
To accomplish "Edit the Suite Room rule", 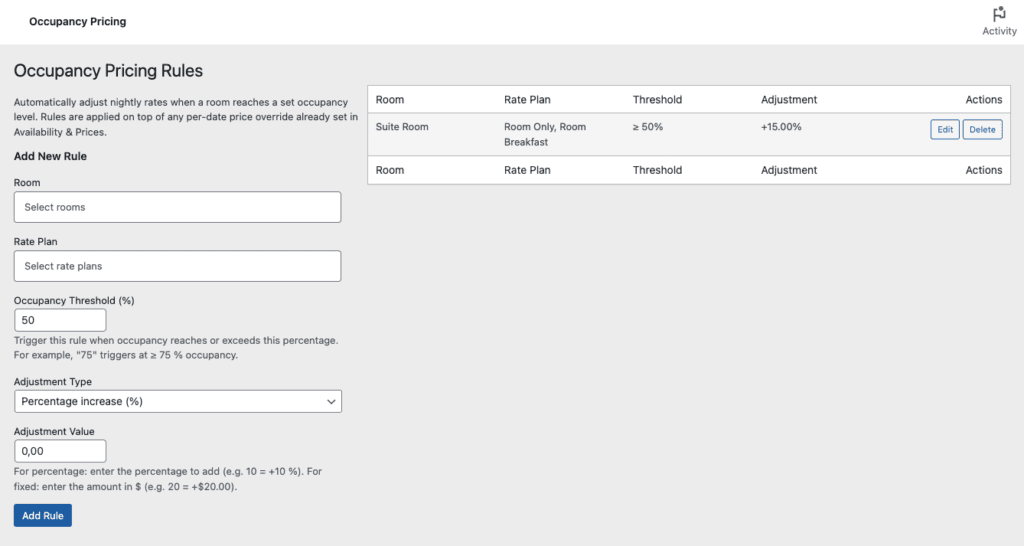I will pos(944,130).
